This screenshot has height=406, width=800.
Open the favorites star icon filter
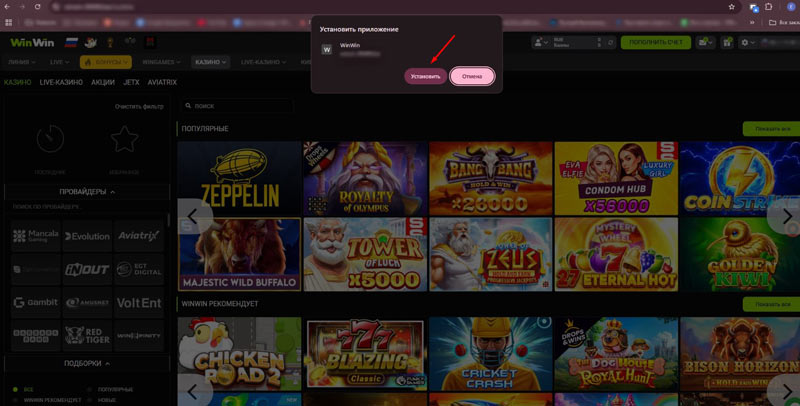pos(124,140)
